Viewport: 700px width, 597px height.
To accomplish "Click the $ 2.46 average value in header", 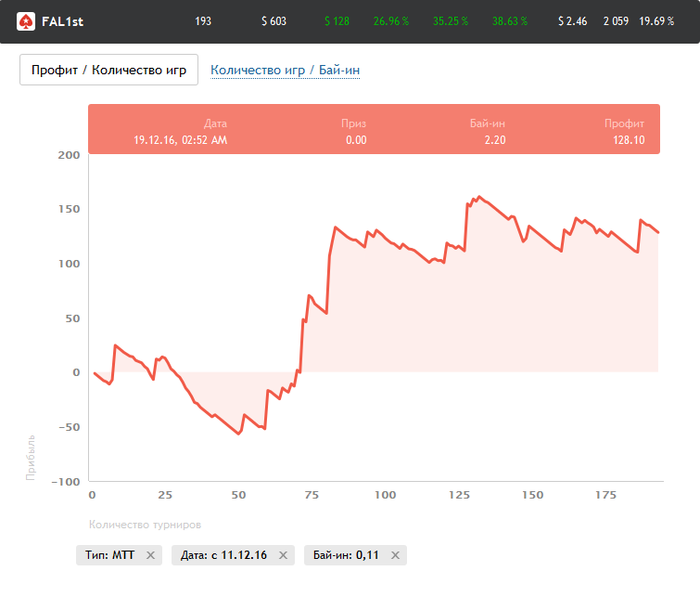I will pyautogui.click(x=572, y=21).
